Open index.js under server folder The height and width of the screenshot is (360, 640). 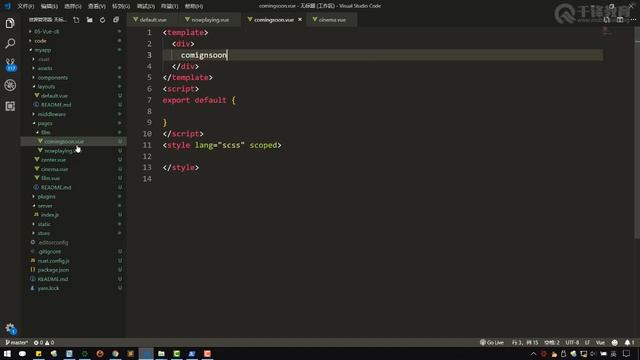pyautogui.click(x=50, y=215)
